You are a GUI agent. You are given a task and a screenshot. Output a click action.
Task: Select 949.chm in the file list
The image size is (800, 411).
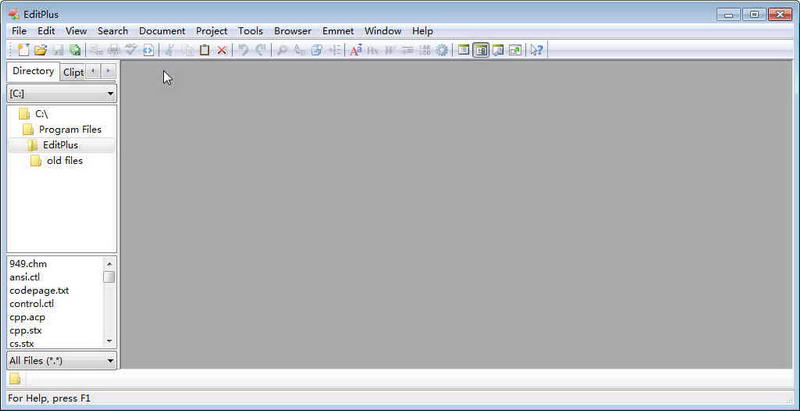(28, 264)
